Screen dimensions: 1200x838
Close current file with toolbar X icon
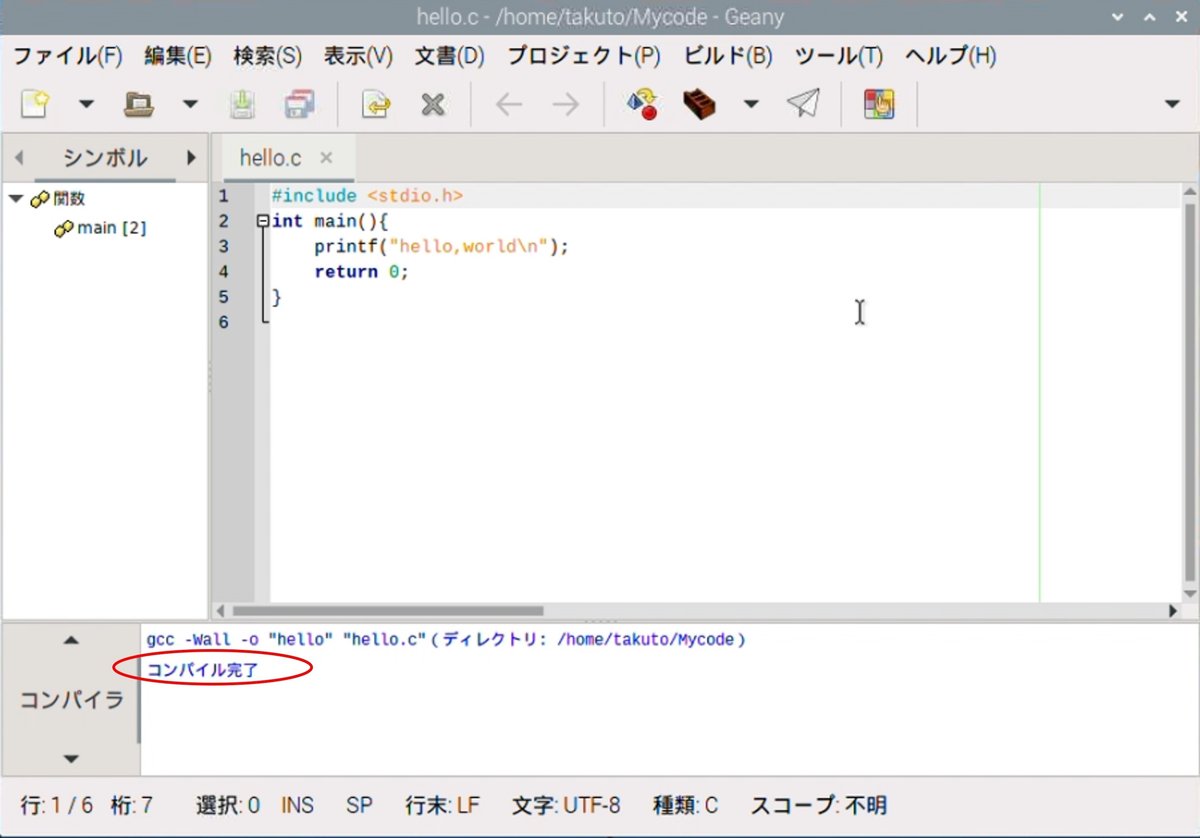coord(432,104)
